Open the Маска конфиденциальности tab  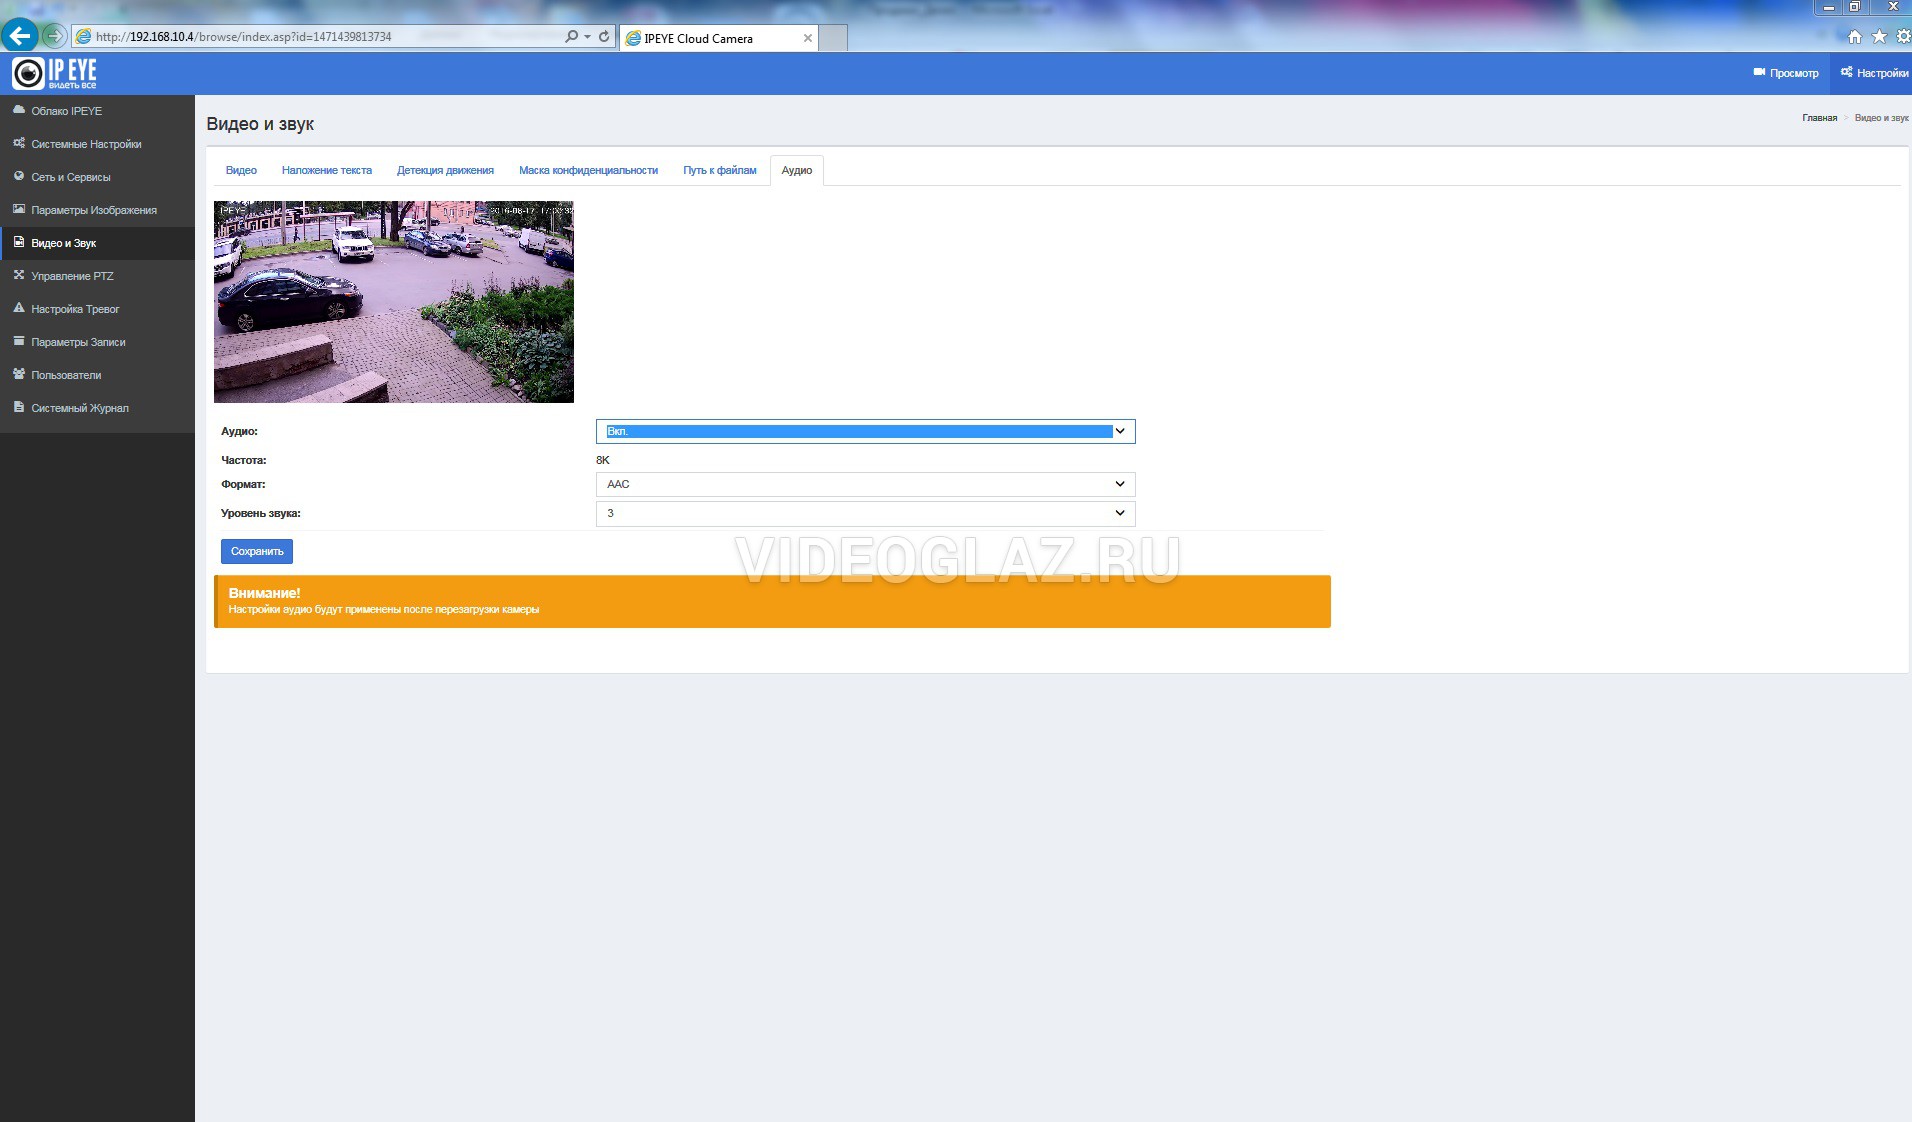[588, 170]
